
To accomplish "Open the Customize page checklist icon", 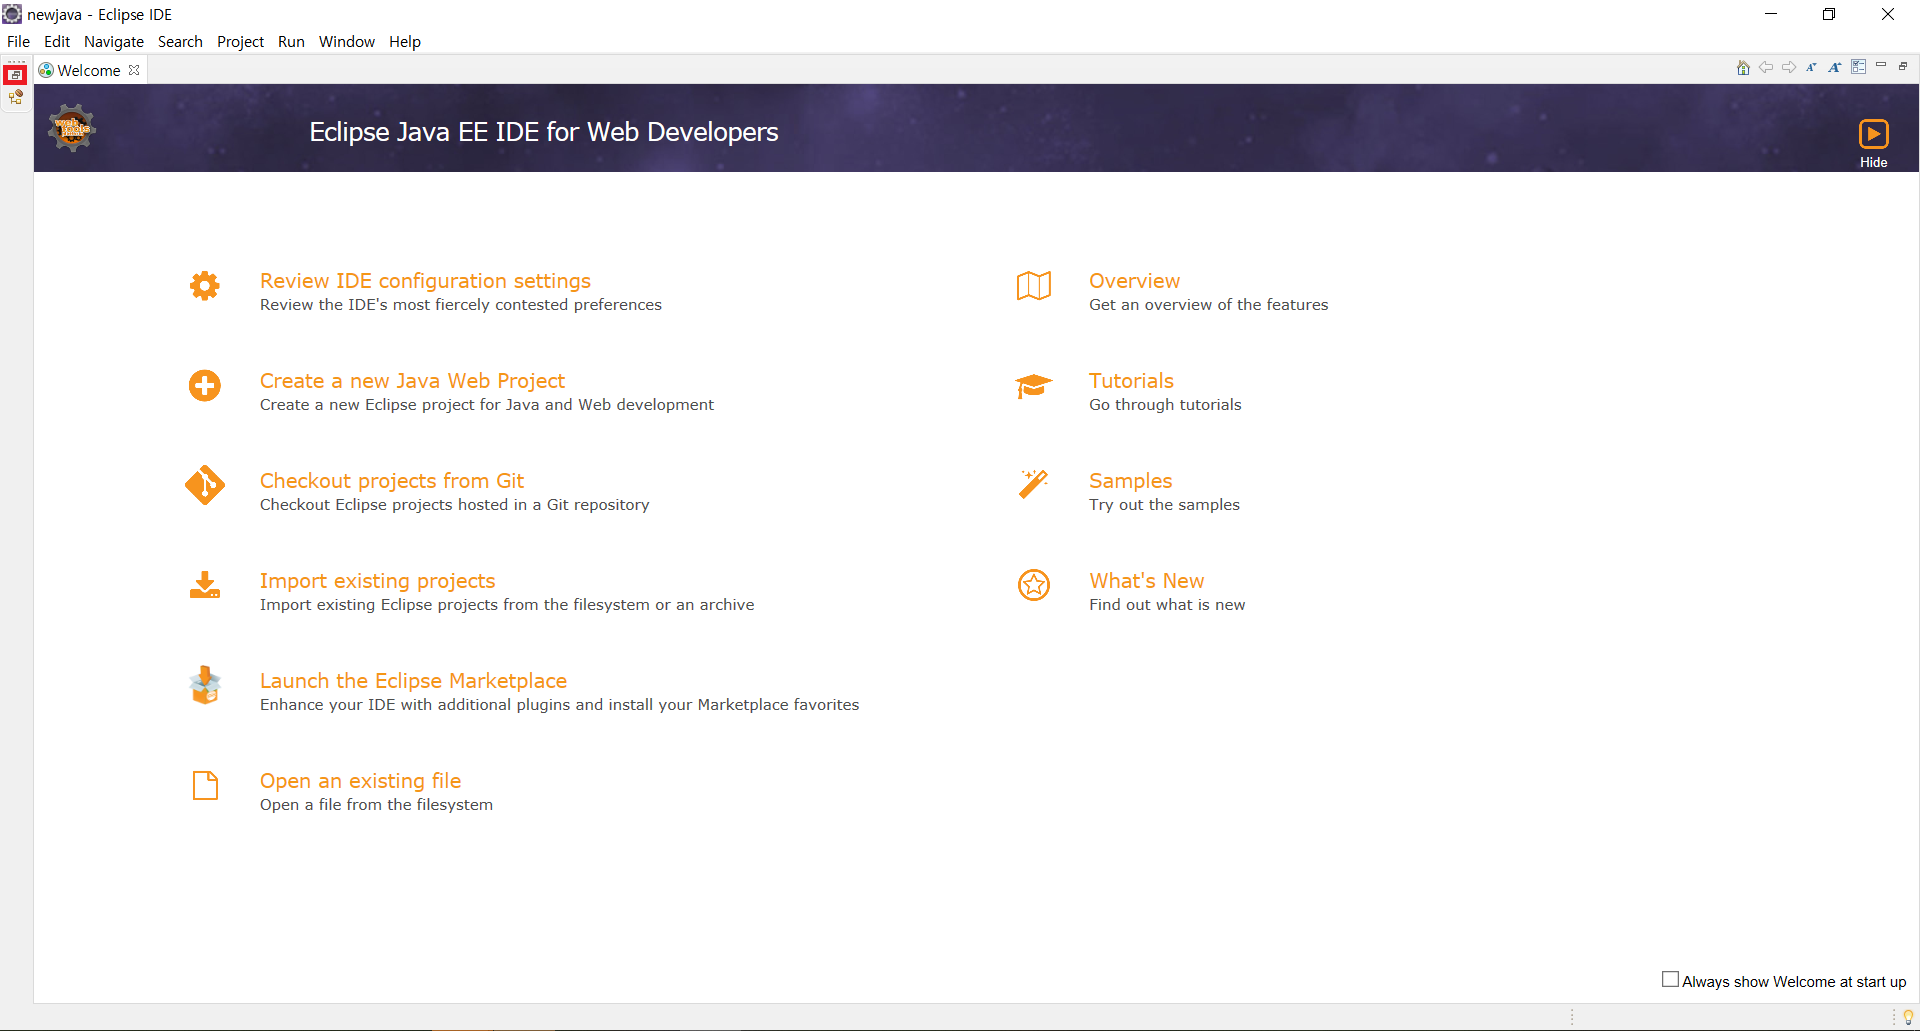I will tap(1859, 67).
